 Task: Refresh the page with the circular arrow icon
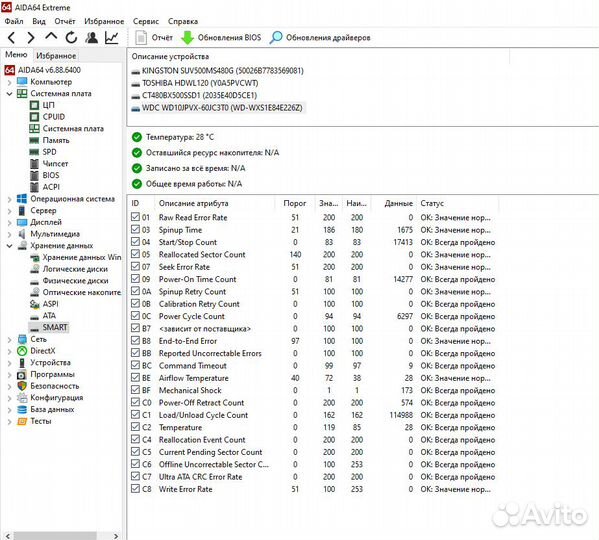(x=71, y=37)
